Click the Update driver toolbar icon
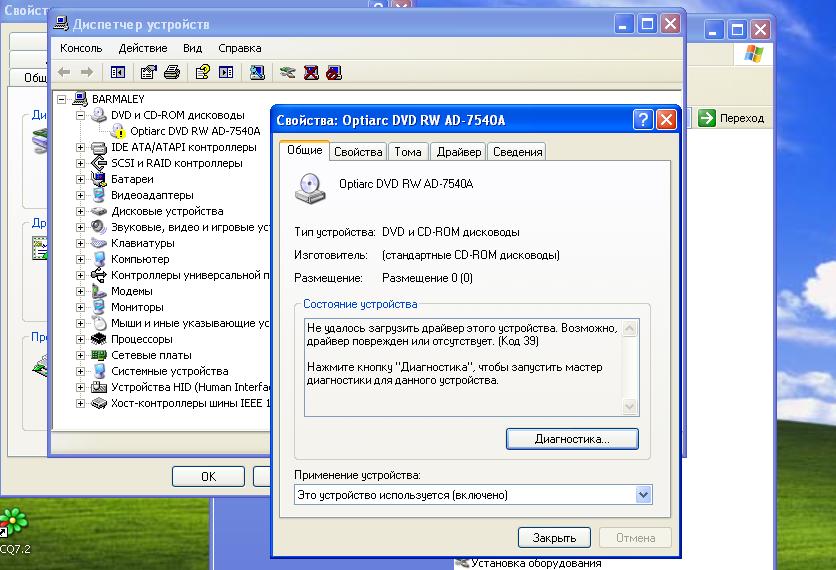Screen dimensions: 836x570 [x=287, y=72]
